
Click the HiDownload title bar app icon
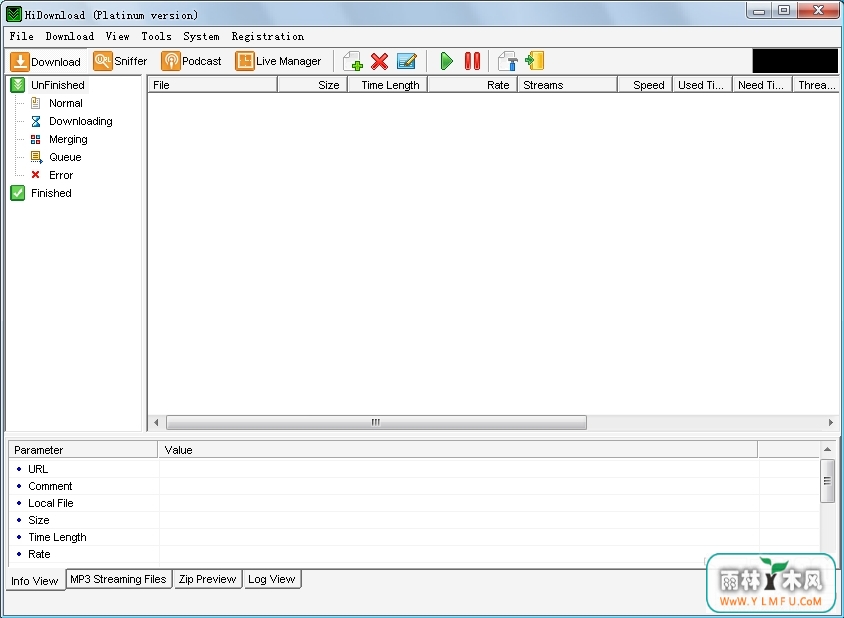14,14
